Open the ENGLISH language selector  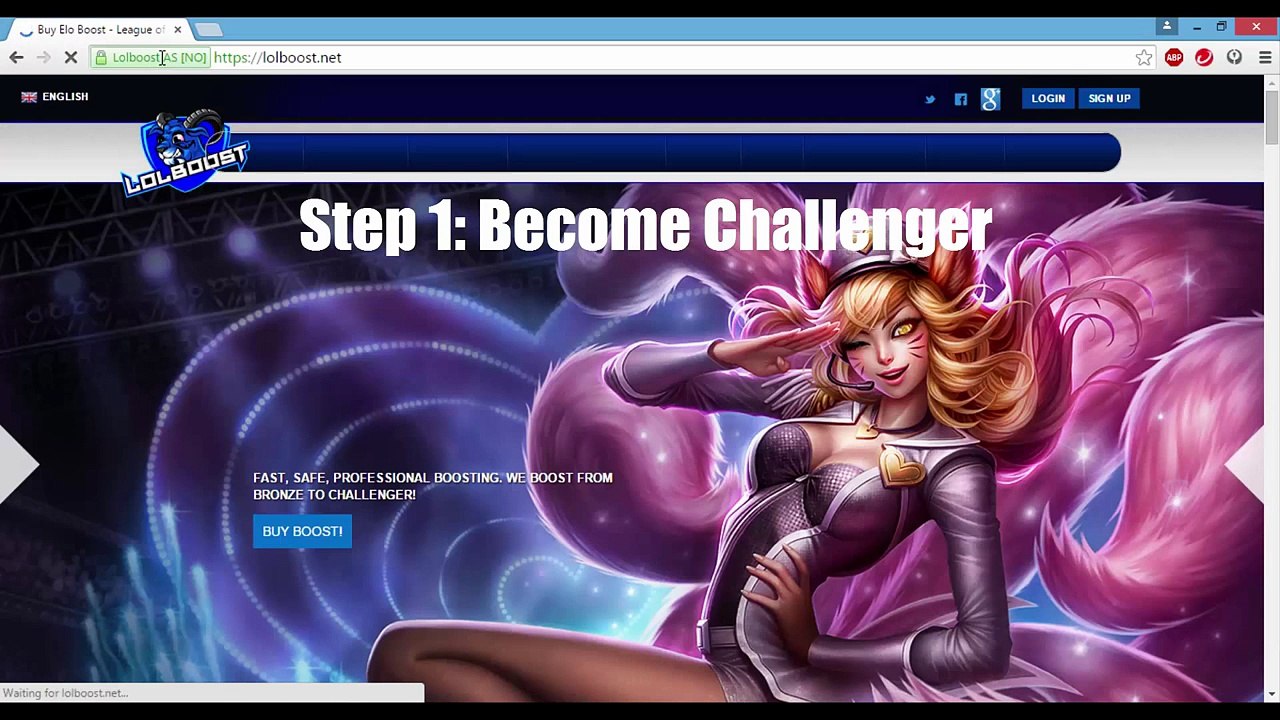tap(55, 97)
